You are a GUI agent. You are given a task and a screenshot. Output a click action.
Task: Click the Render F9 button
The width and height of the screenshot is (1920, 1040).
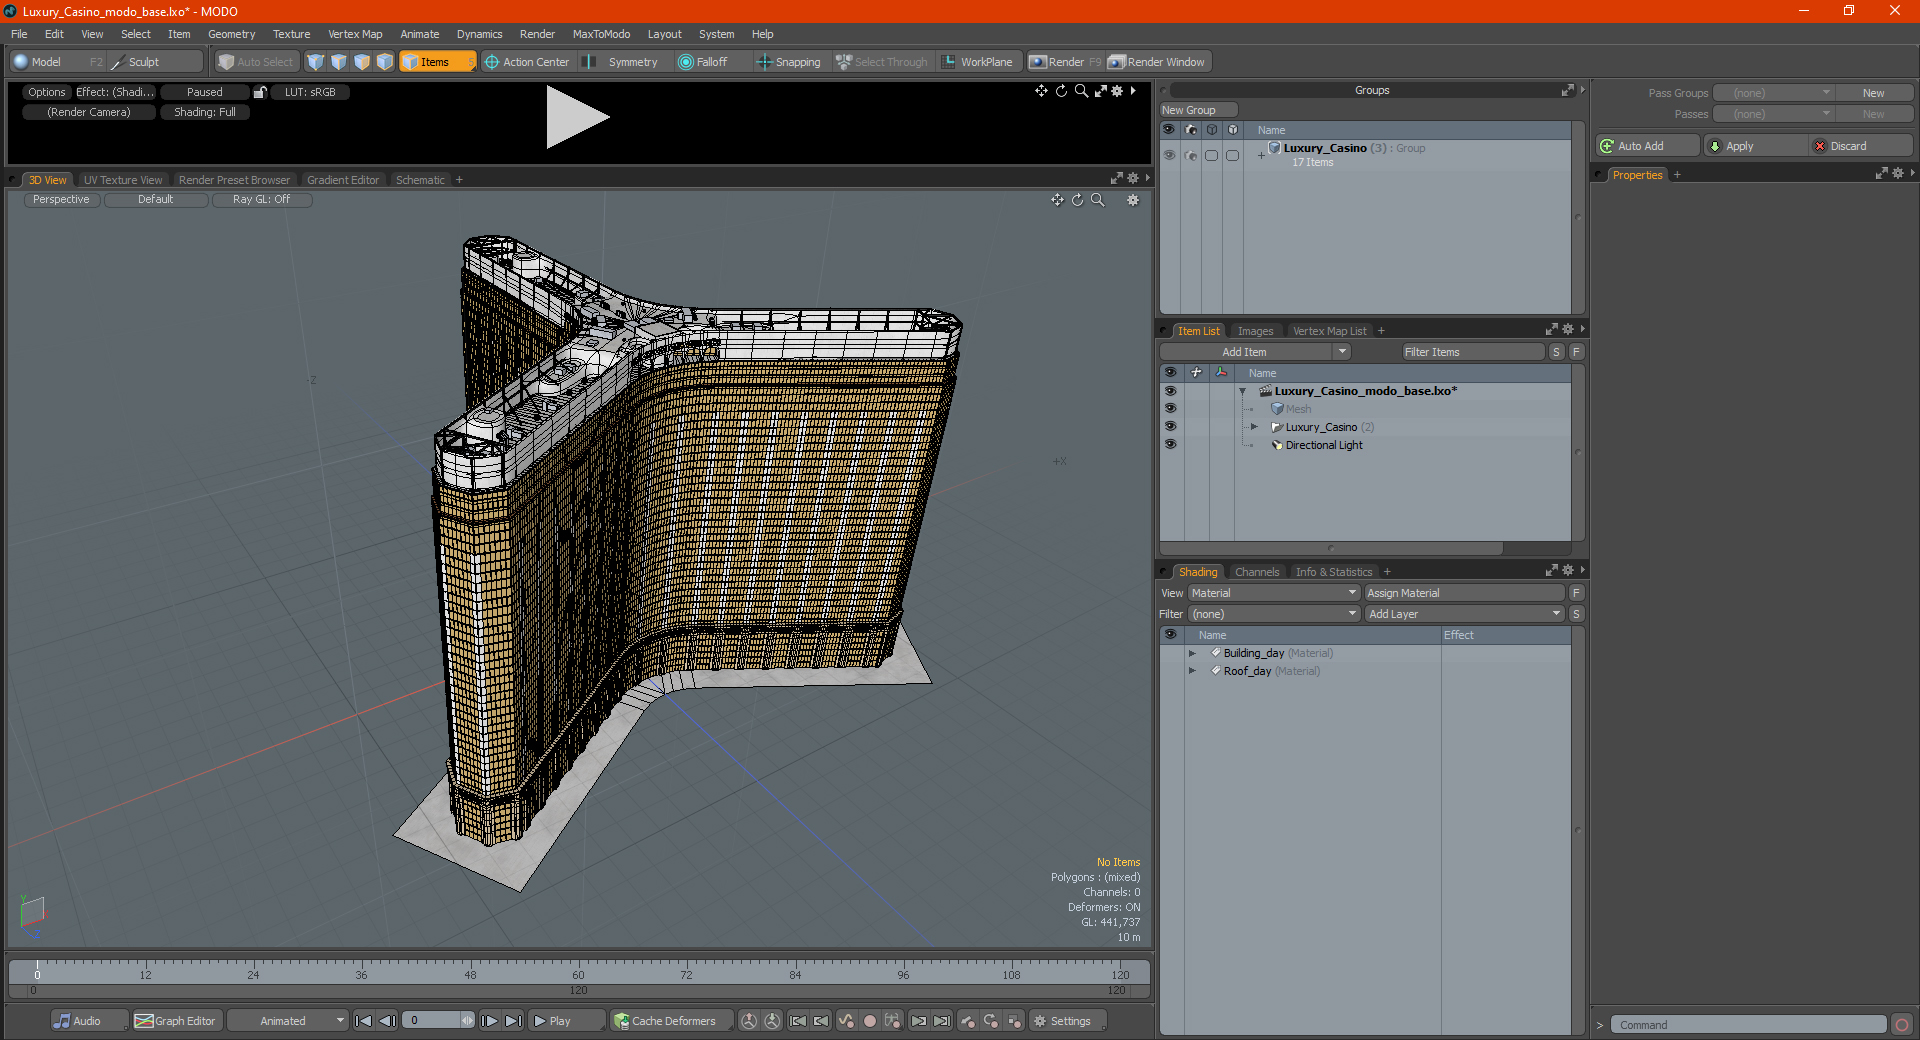pos(1065,62)
